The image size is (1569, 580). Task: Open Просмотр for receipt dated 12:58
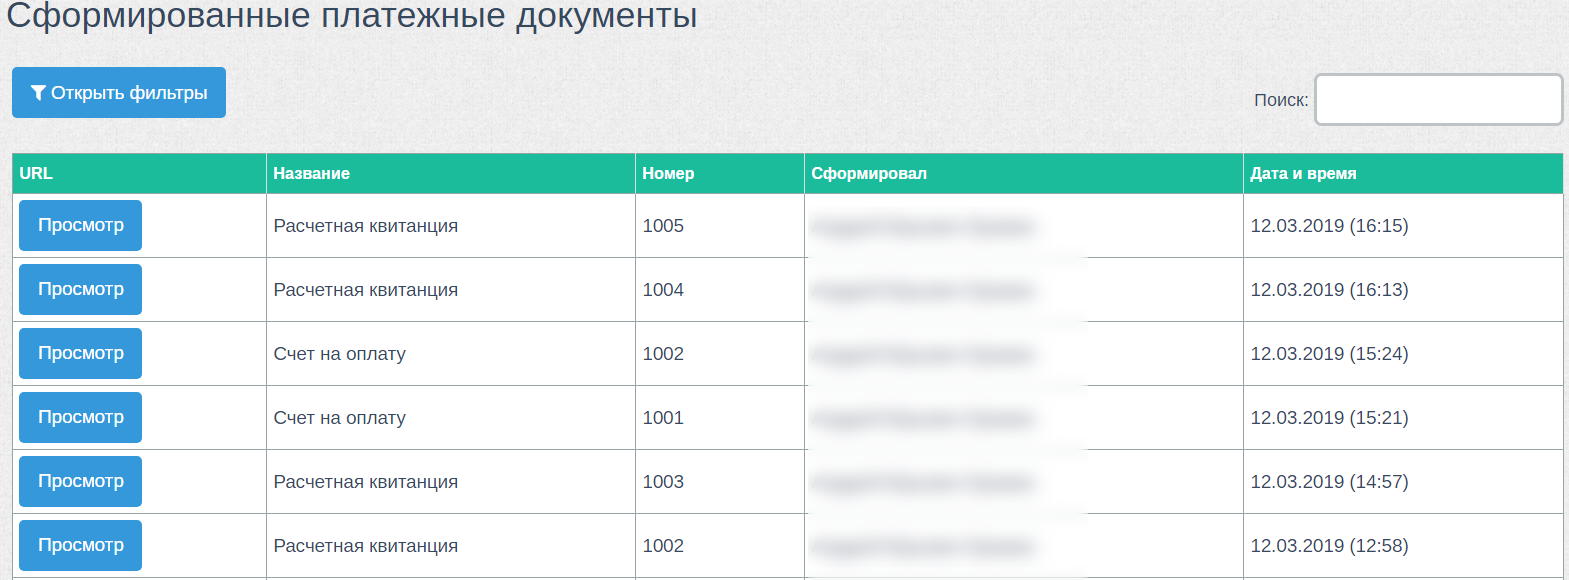[80, 545]
